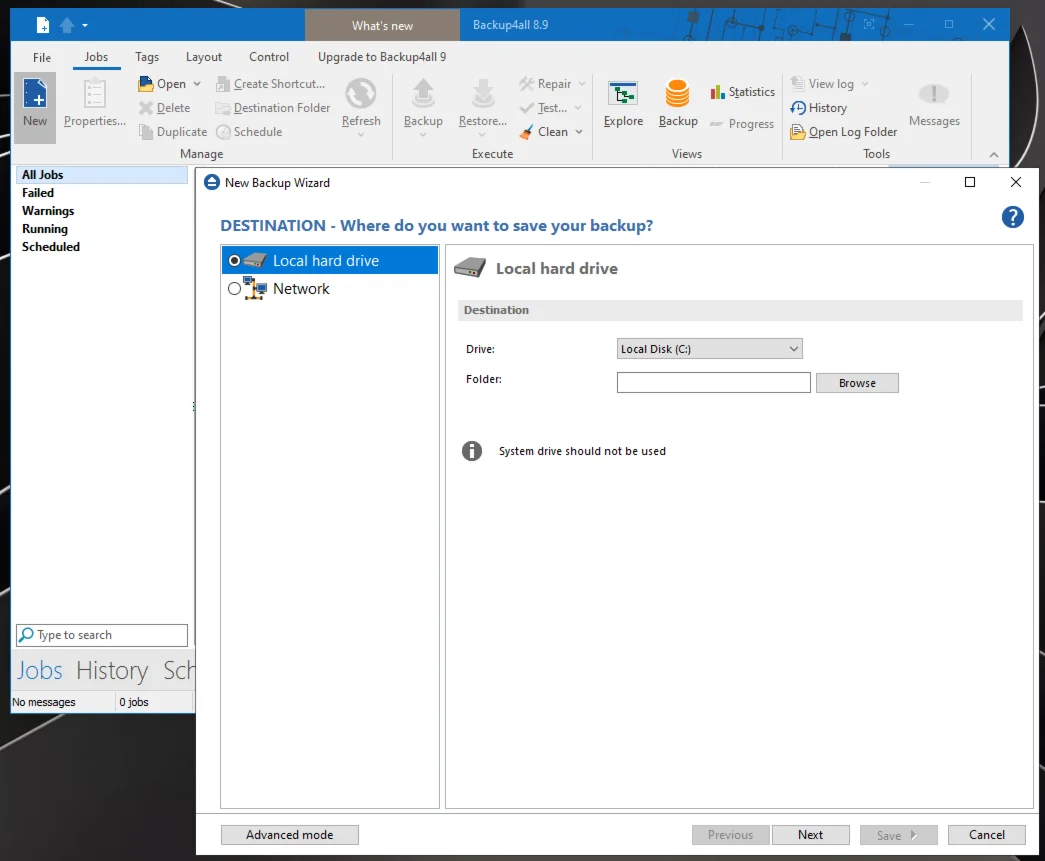
Task: Select the Network destination radio button
Action: (235, 289)
